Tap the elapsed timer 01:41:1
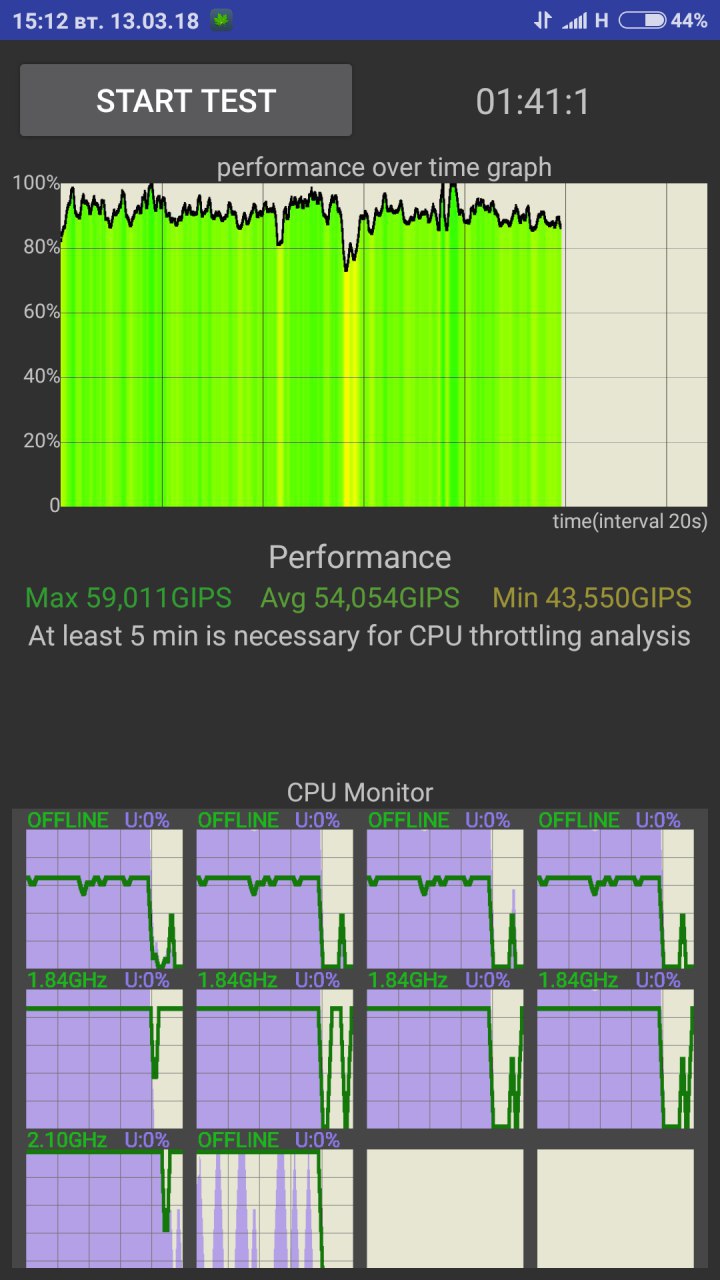This screenshot has height=1280, width=720. click(533, 101)
